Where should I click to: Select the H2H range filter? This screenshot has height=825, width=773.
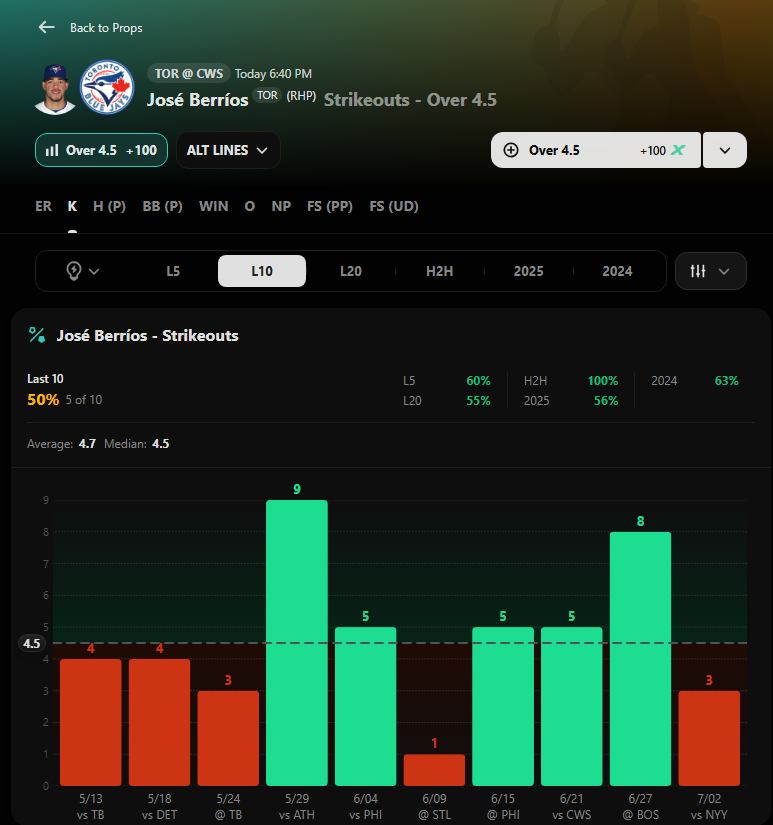[x=439, y=271]
